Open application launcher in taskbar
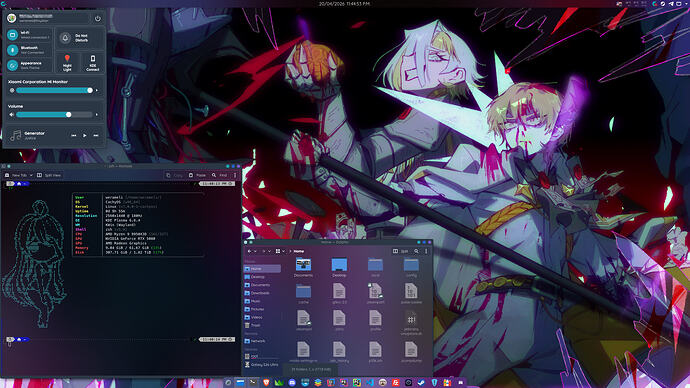 (x=228, y=383)
